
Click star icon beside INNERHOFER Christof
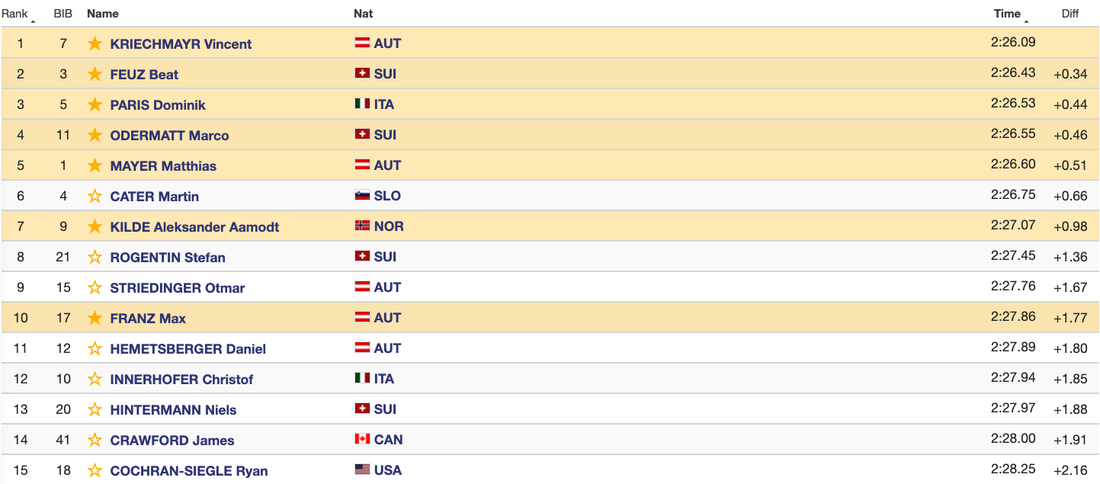95,379
